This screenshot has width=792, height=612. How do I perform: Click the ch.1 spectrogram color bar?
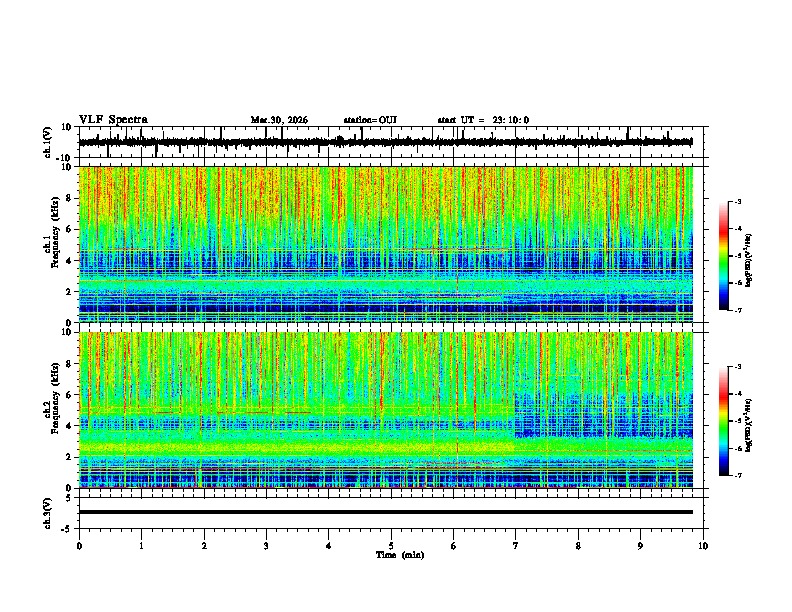click(724, 256)
